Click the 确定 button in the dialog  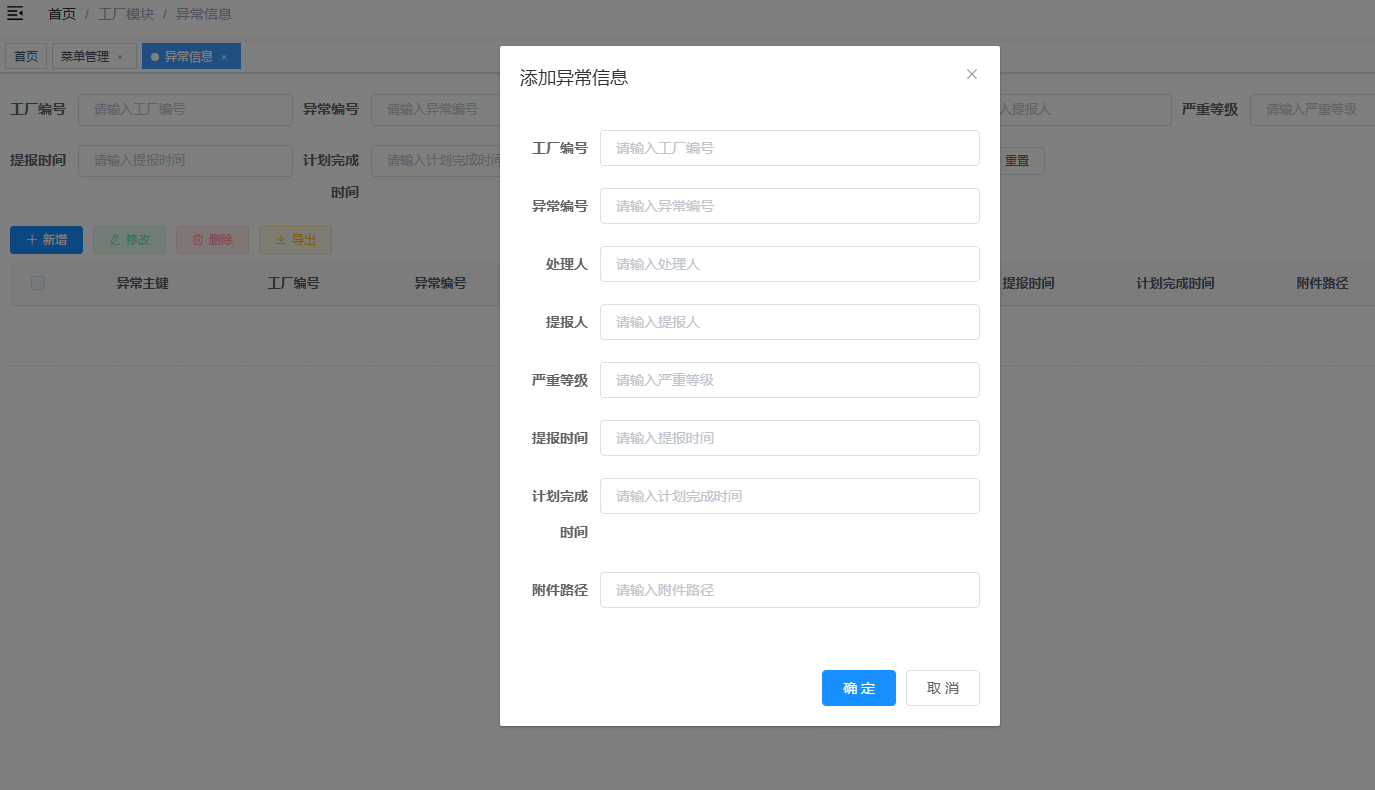point(859,688)
